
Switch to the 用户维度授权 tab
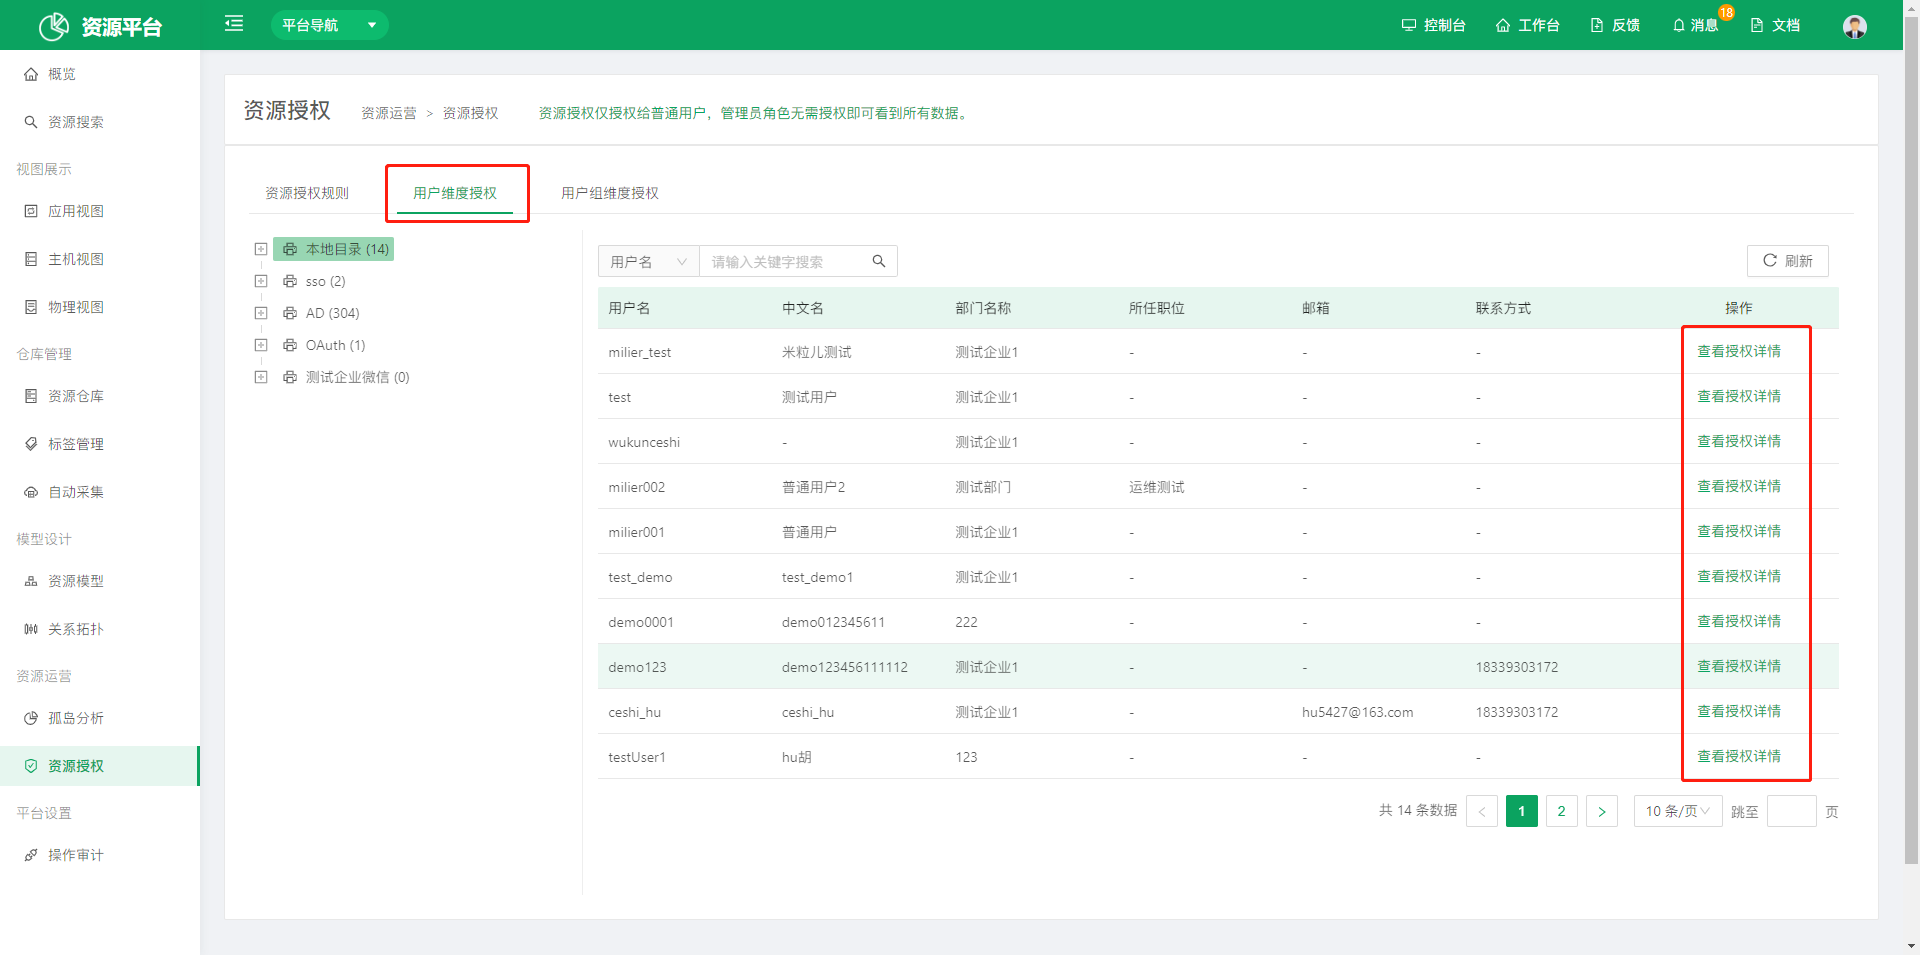455,193
